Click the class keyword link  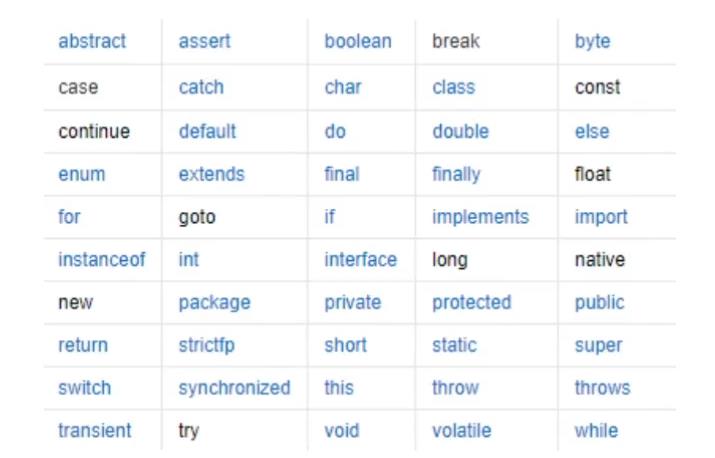coord(453,88)
